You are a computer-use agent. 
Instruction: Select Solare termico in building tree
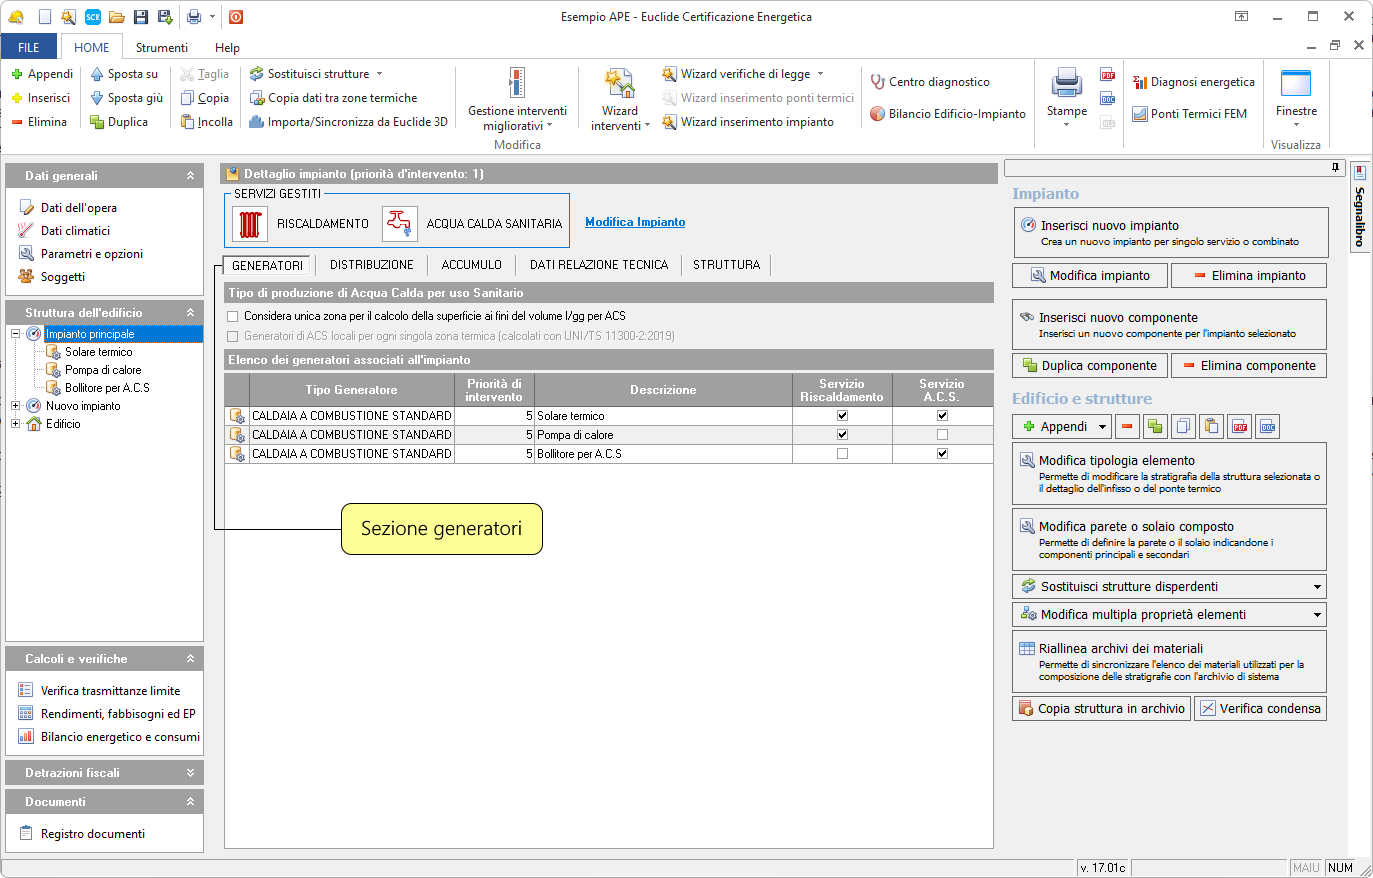(x=98, y=352)
